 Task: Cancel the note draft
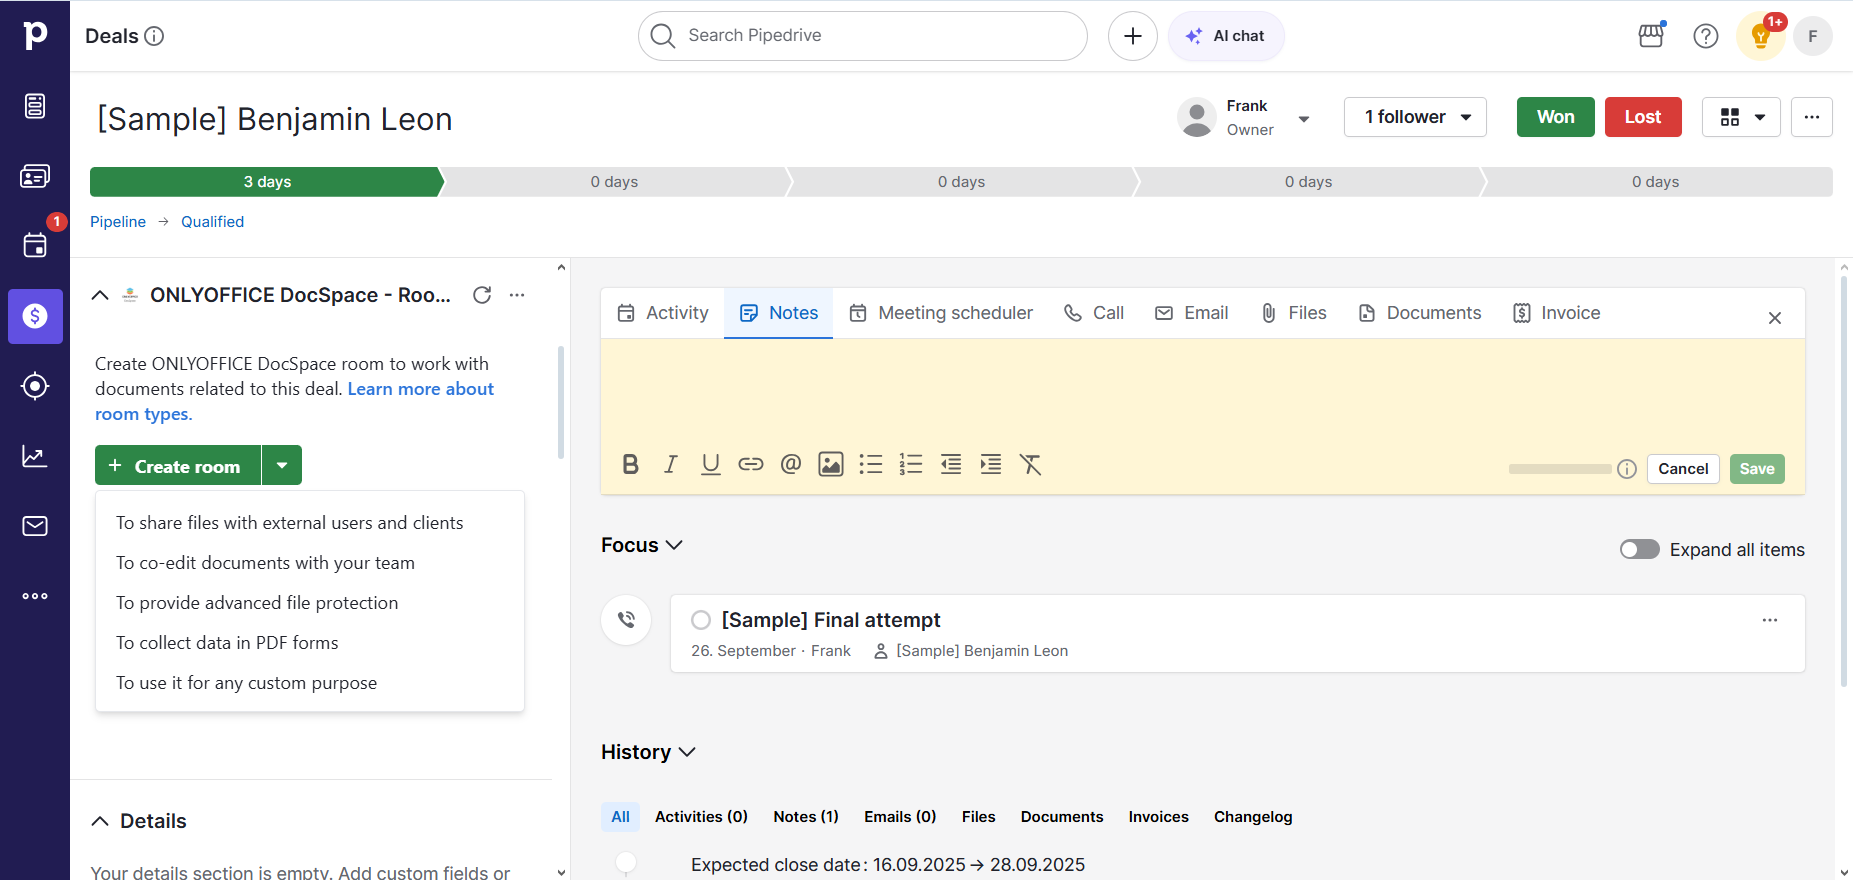(1683, 469)
